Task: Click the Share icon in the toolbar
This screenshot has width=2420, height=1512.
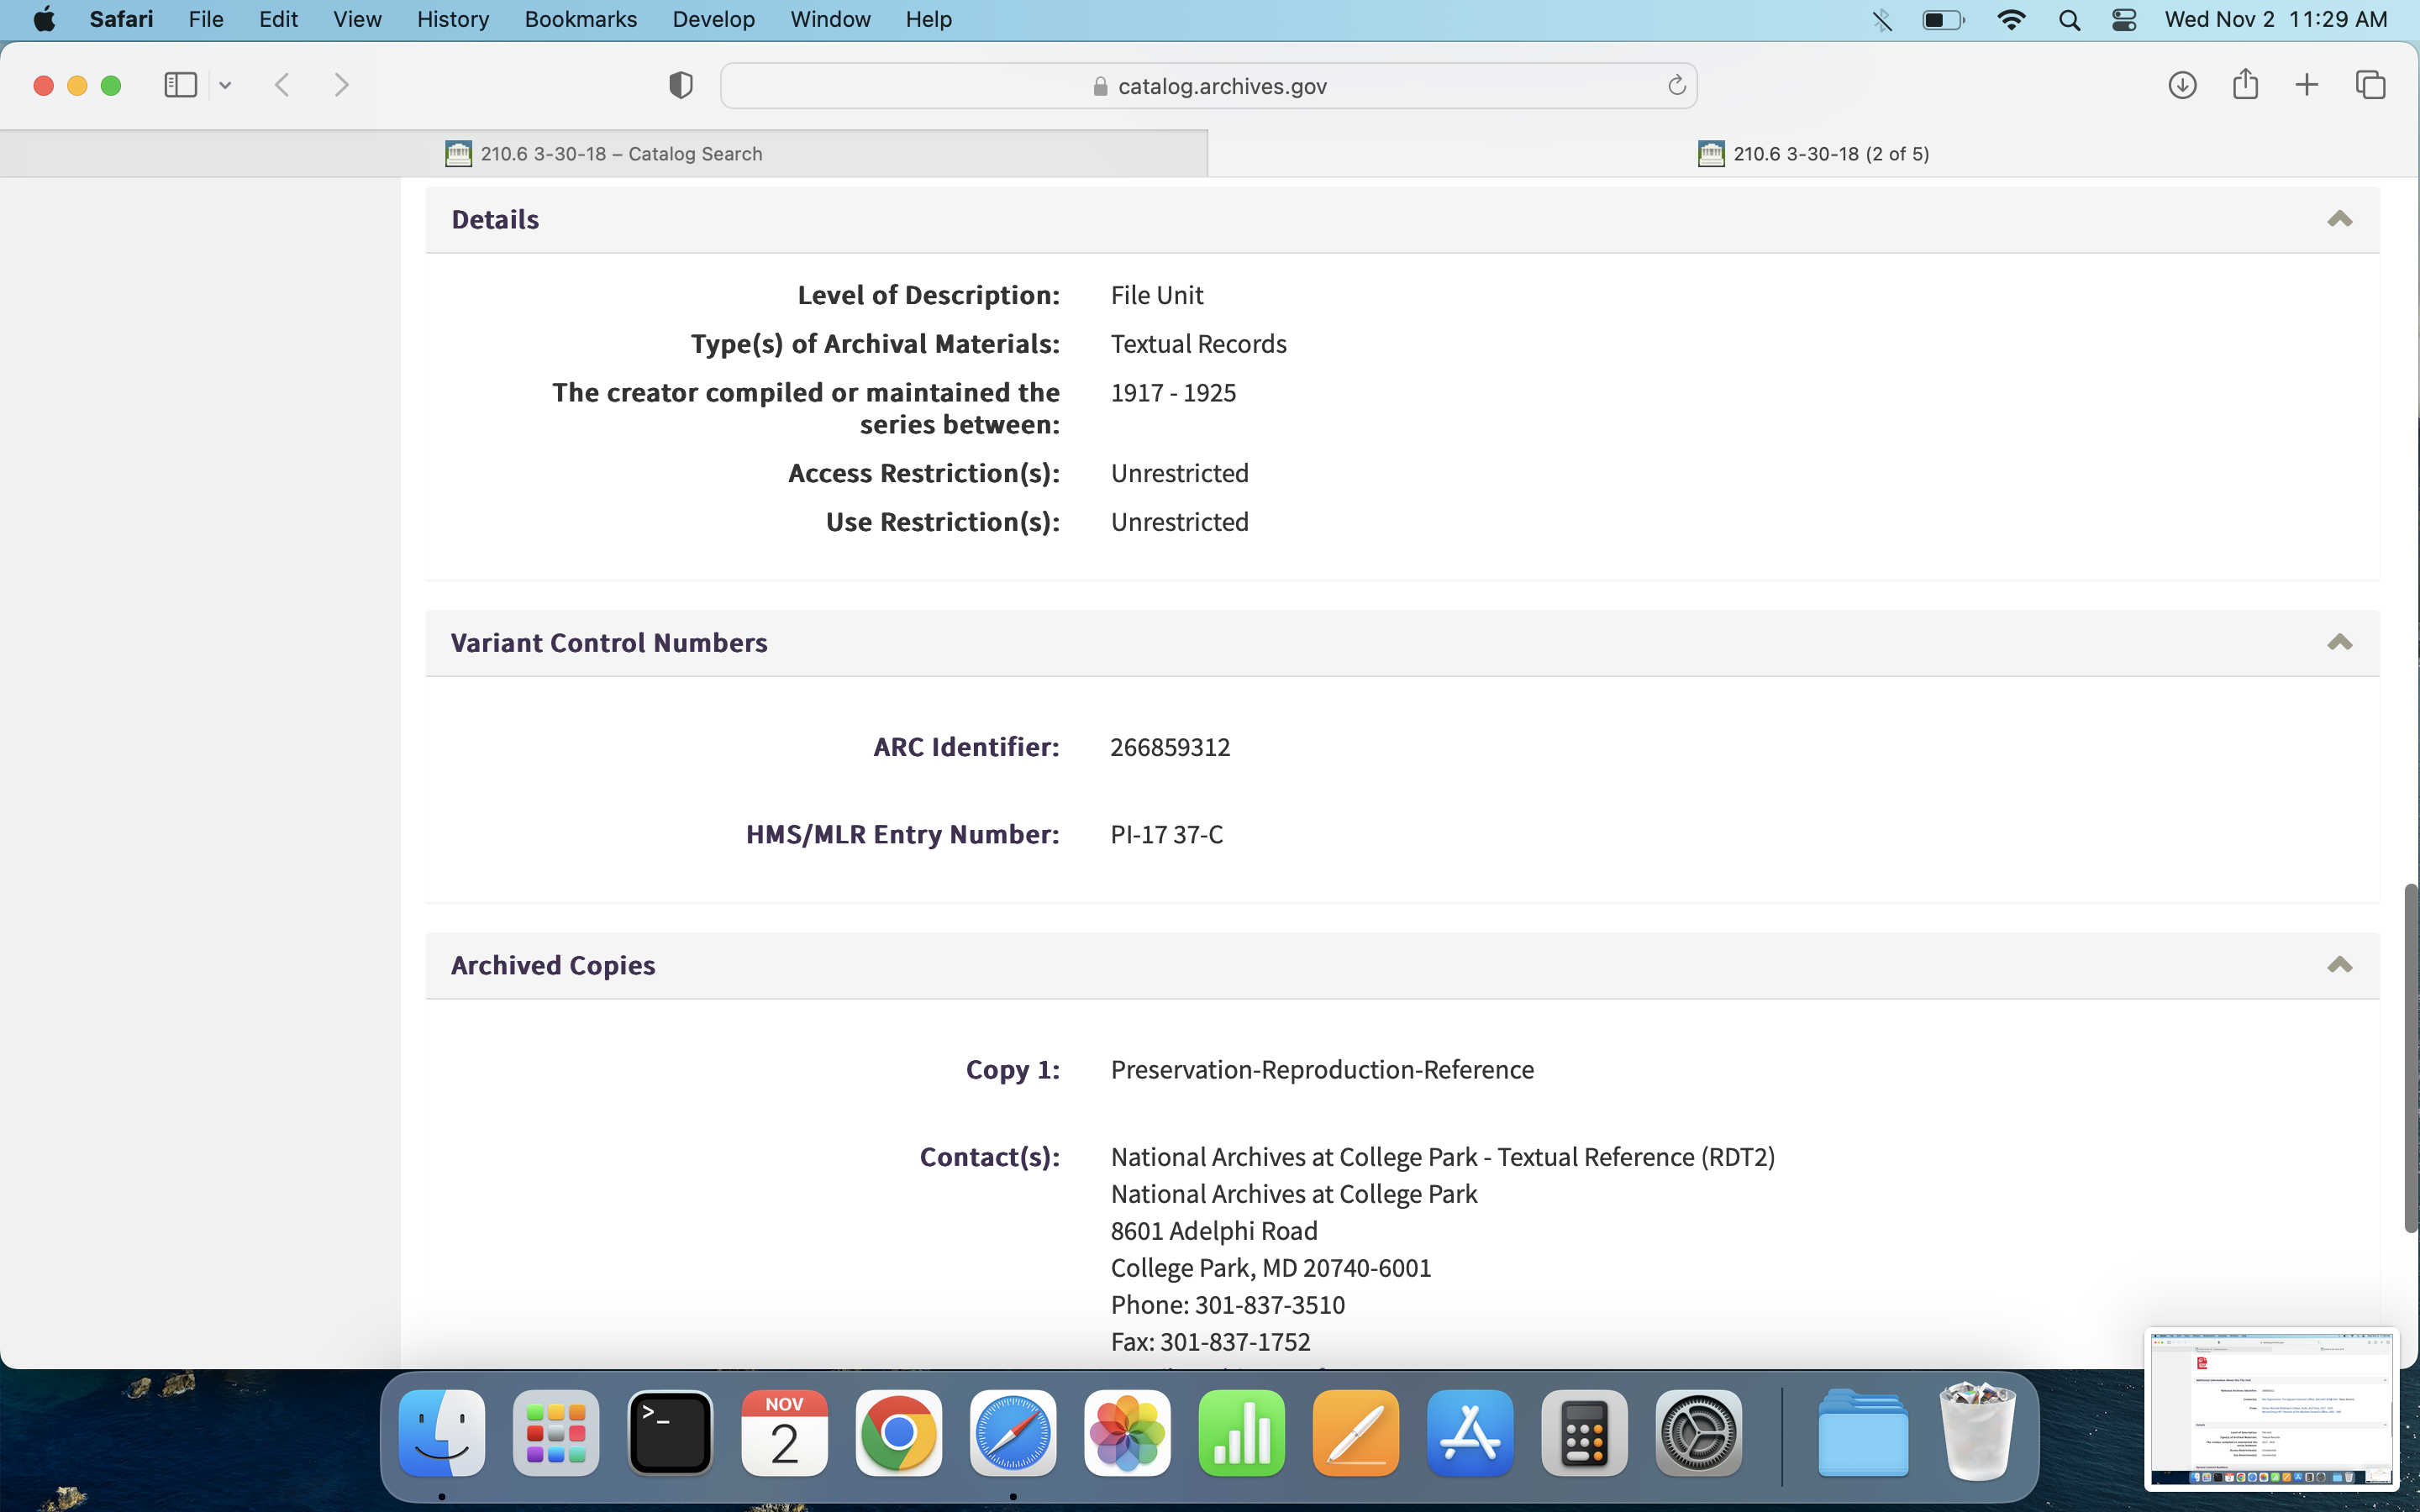Action: 2245,84
